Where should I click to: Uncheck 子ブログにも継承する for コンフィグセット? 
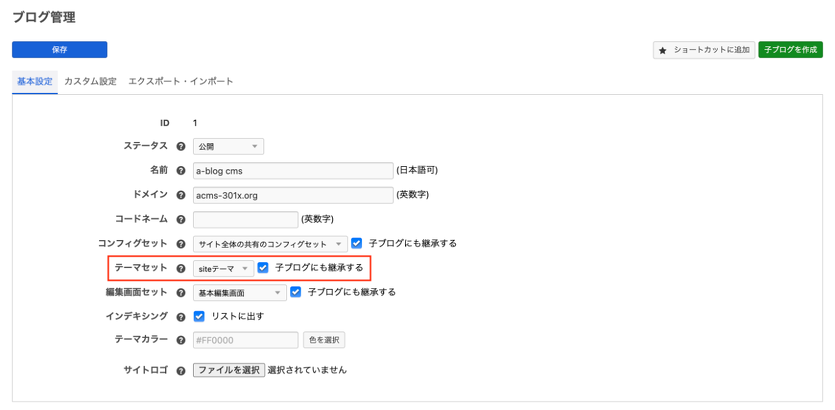357,243
